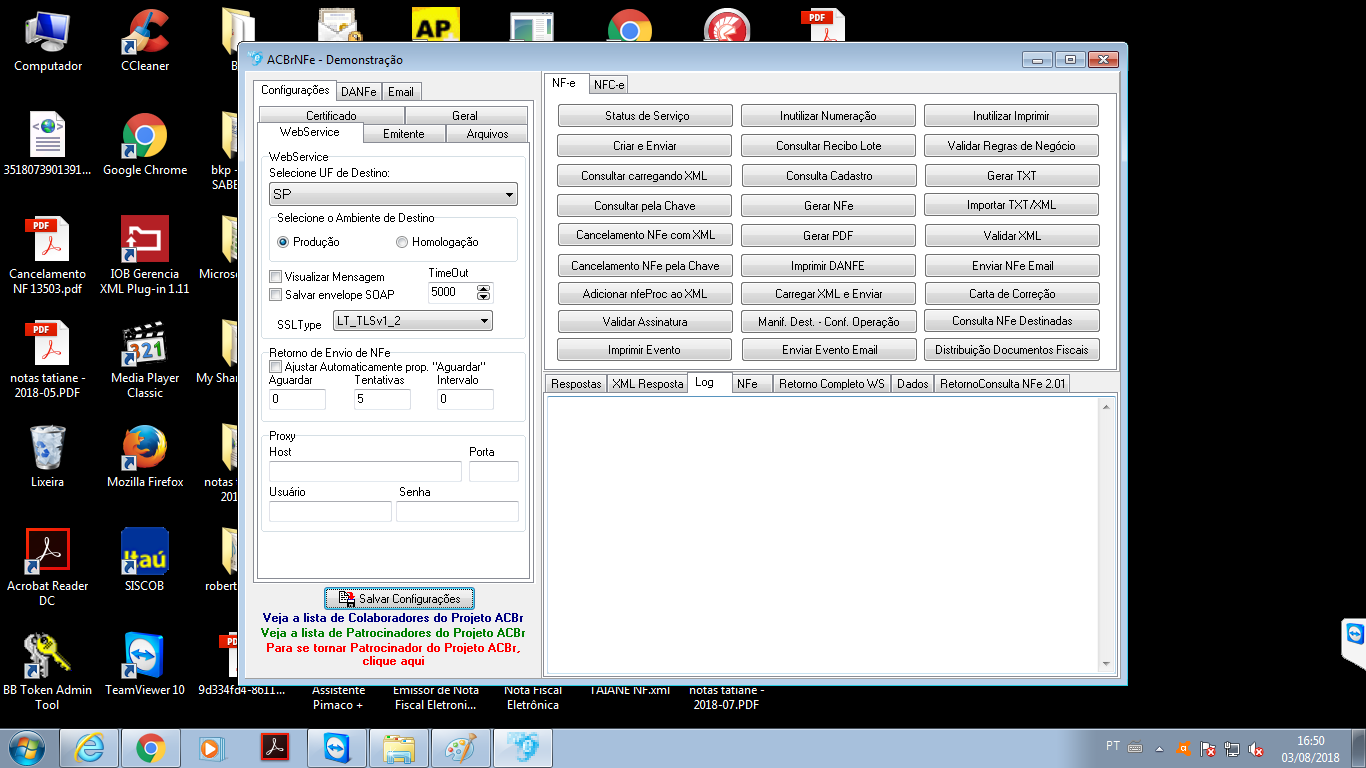Switch to the Email tab

[x=401, y=91]
